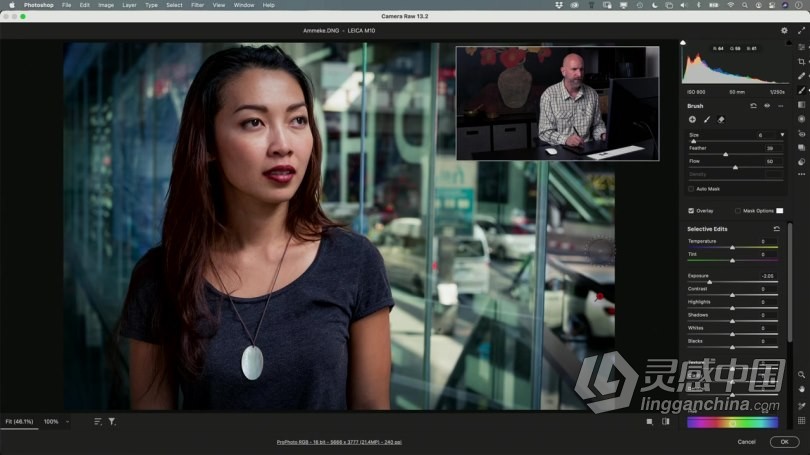The height and width of the screenshot is (455, 810).
Task: Open the Layer menu
Action: coord(129,5)
